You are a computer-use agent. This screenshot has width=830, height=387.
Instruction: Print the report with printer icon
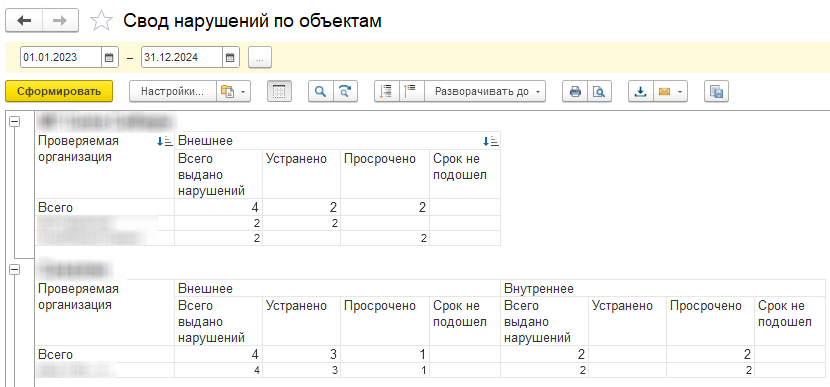point(574,91)
